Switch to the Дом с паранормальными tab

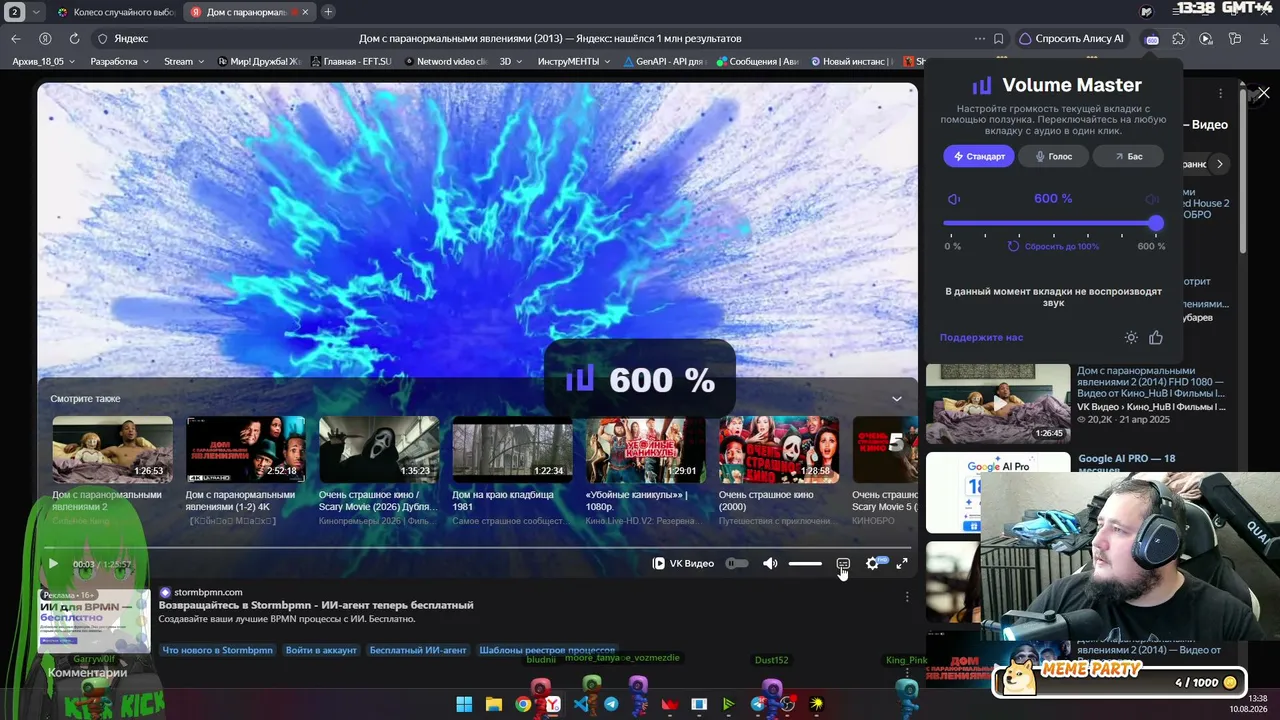[x=248, y=12]
